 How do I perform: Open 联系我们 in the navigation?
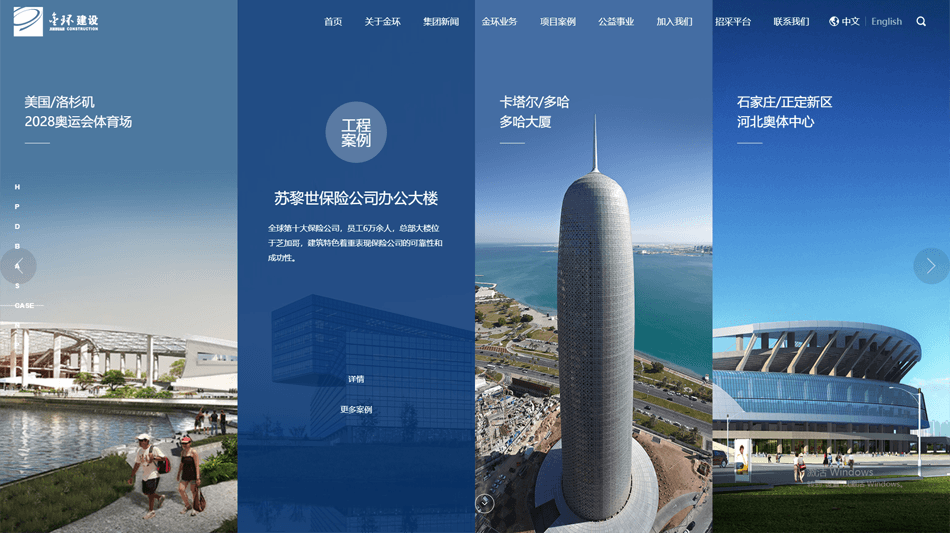pos(791,21)
